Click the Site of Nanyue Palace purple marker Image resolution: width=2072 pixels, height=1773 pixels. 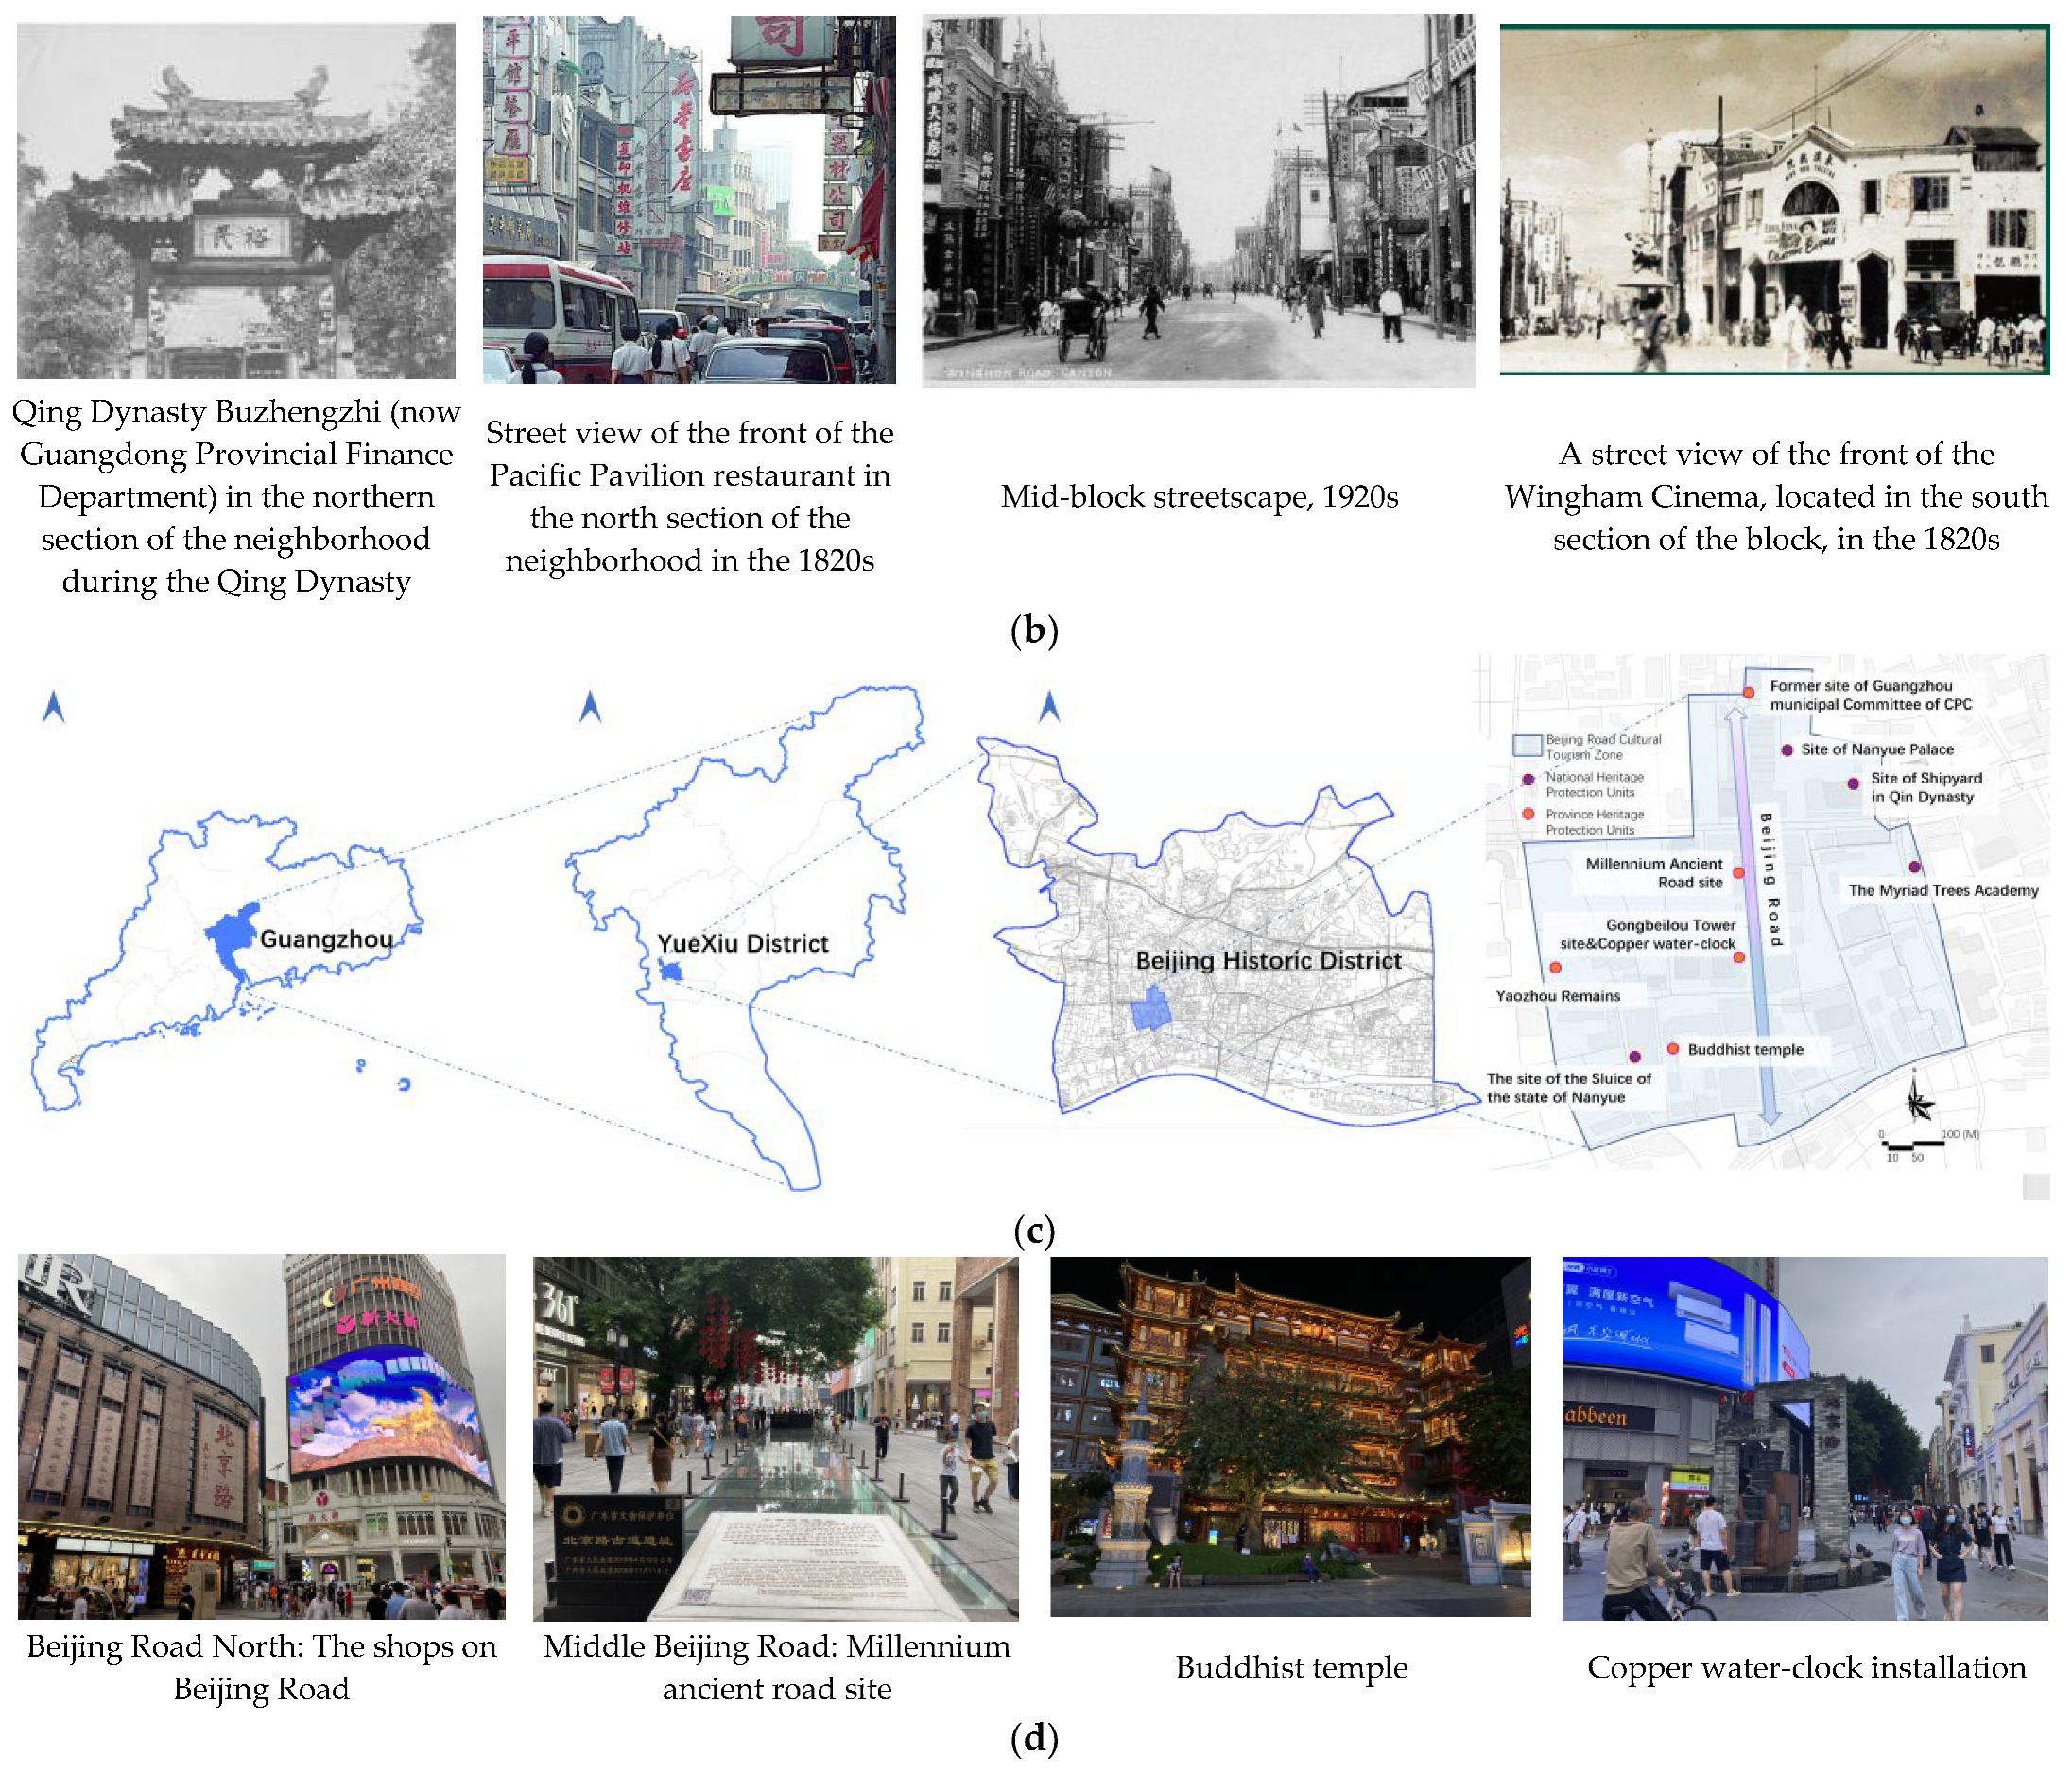point(1787,750)
